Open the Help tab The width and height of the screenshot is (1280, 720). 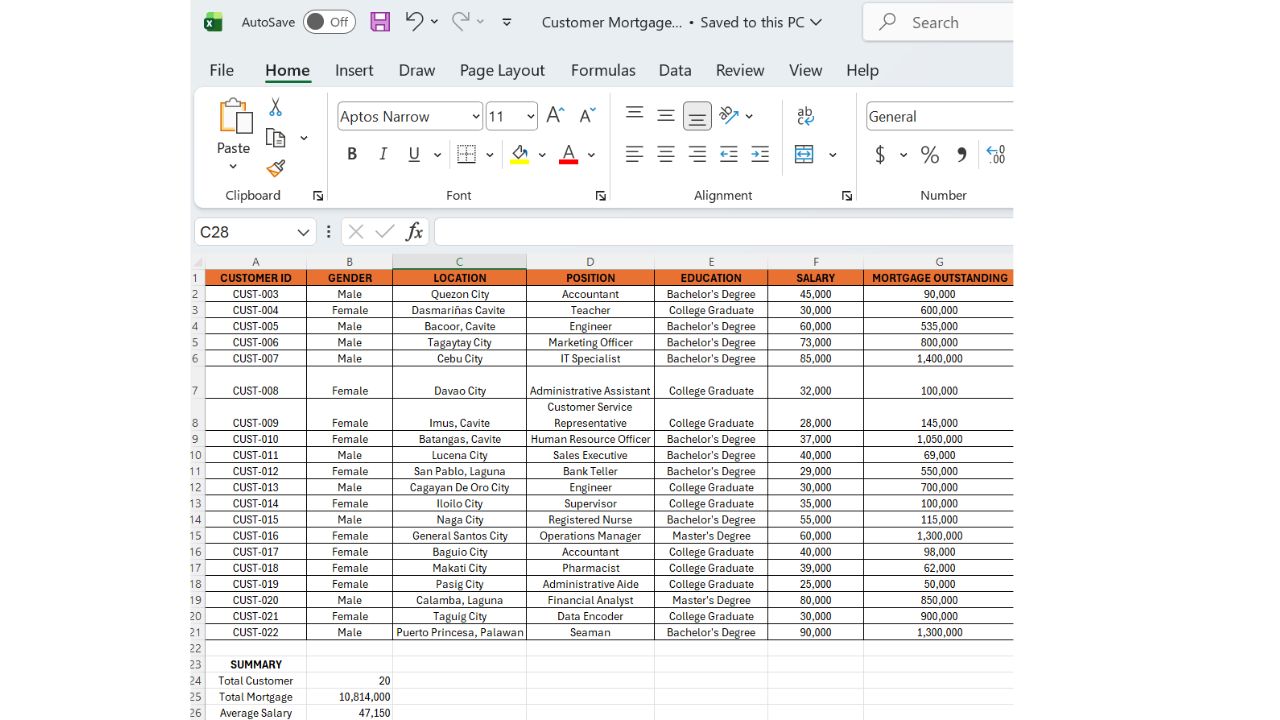[862, 70]
